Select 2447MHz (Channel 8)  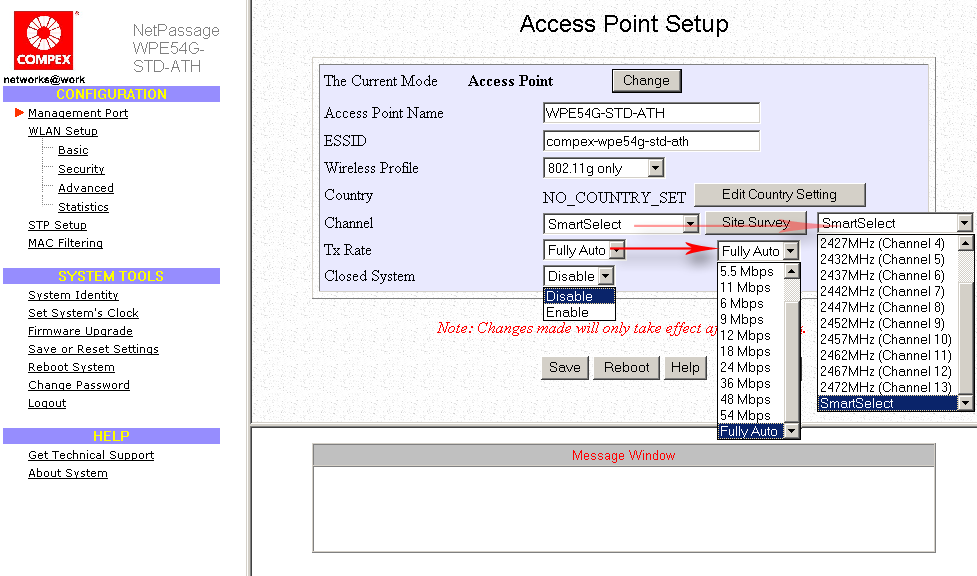click(x=887, y=307)
